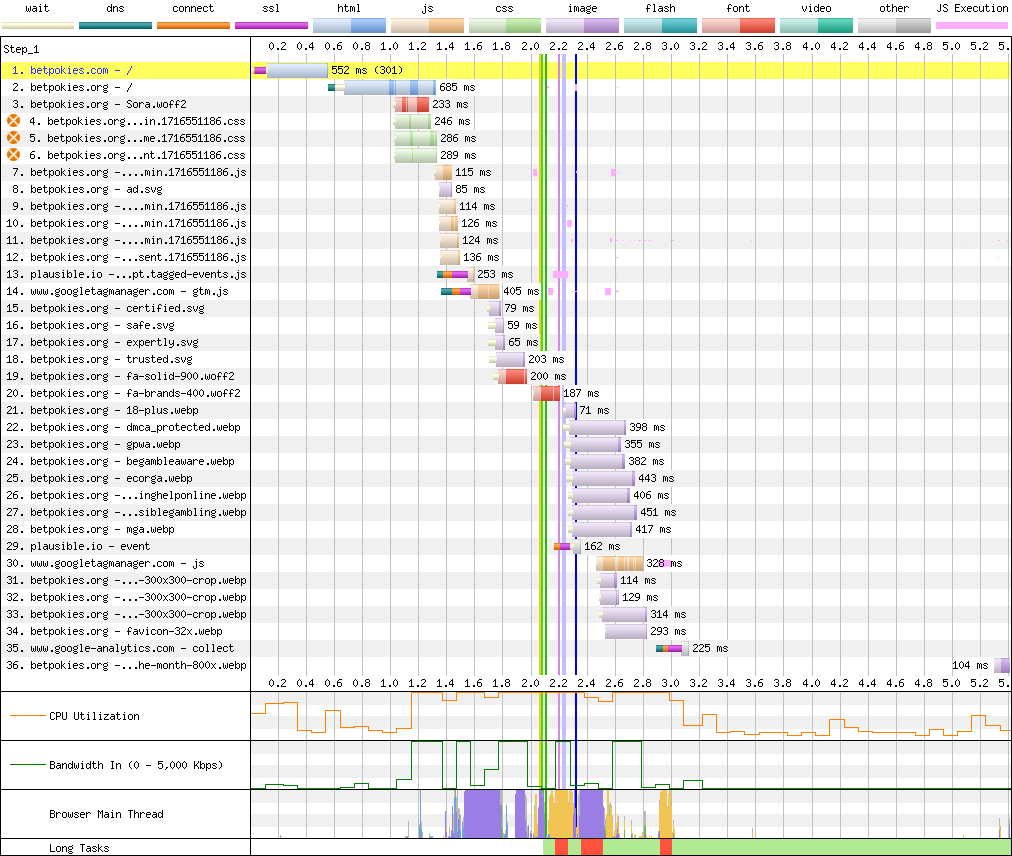Click the 187 ms fa-brands font bar
Screen dimensions: 1012x856
coord(547,393)
